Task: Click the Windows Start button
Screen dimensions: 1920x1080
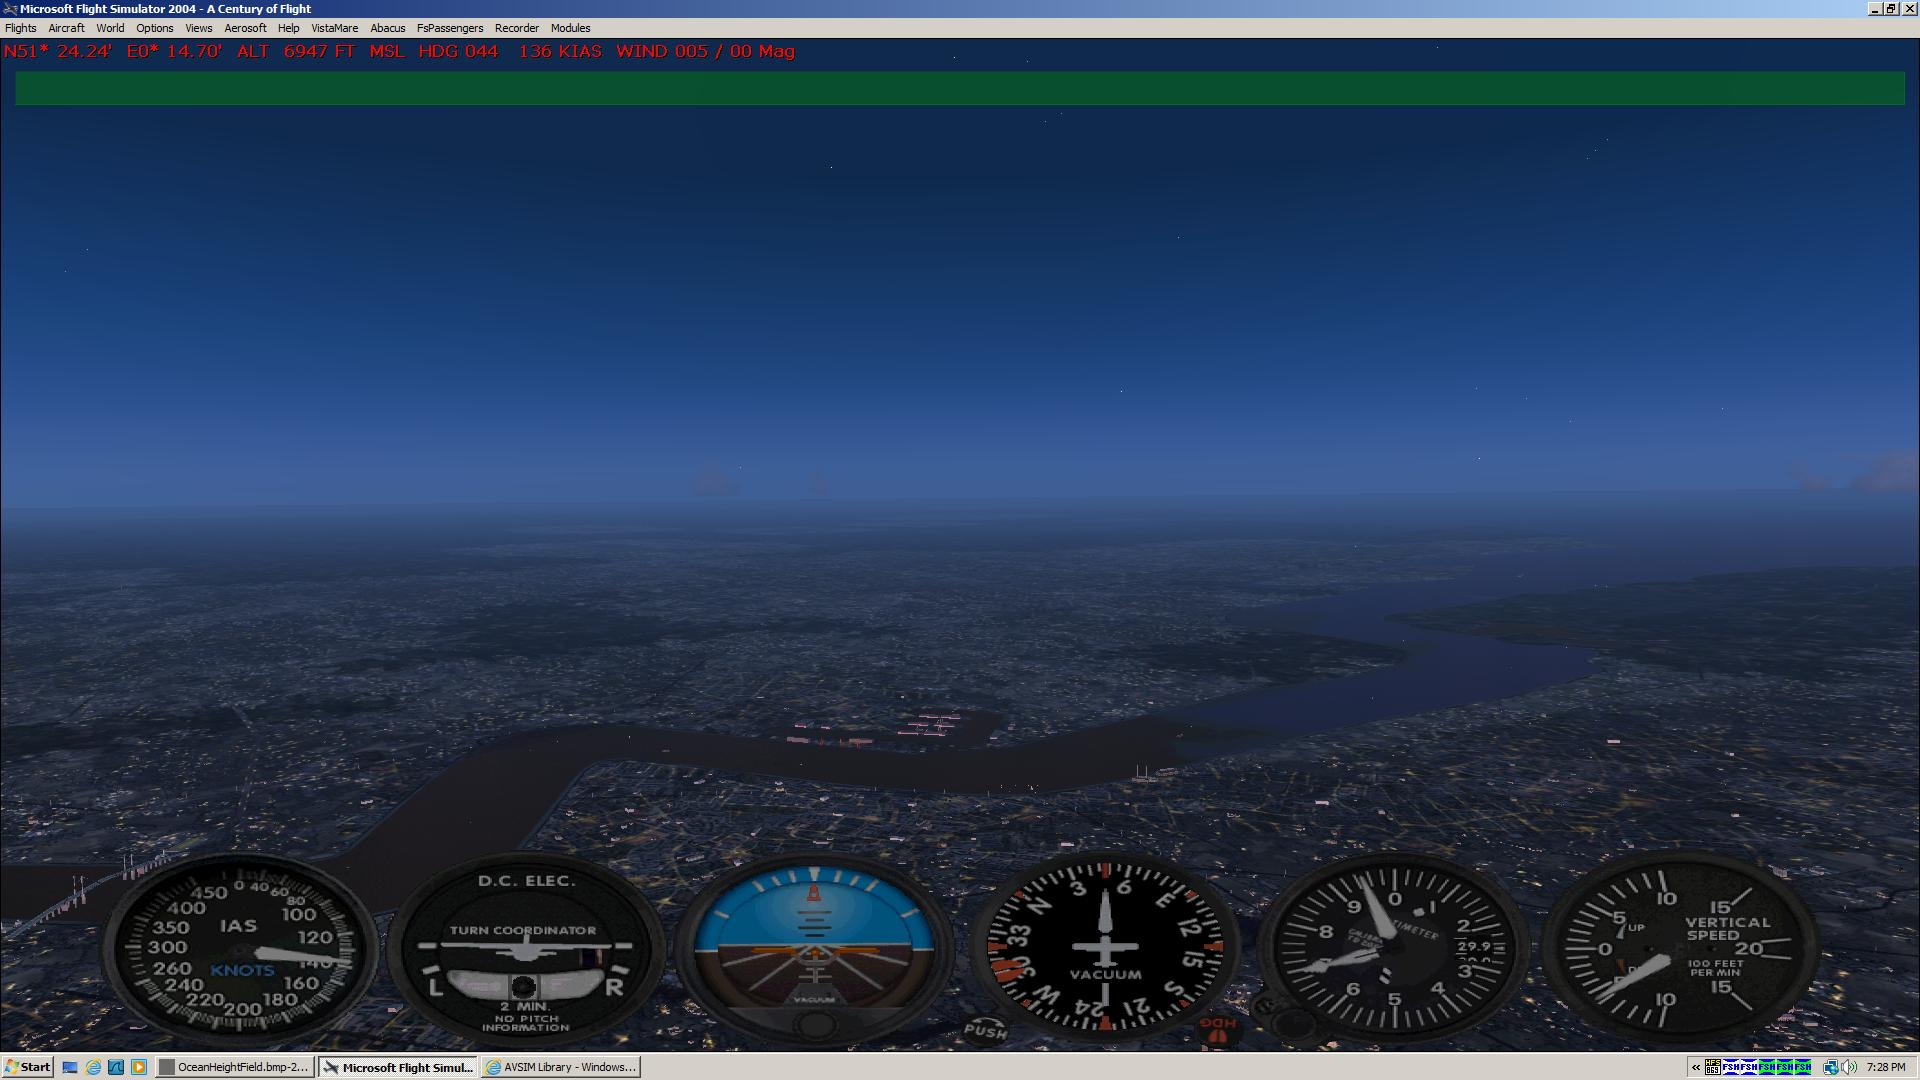Action: pyautogui.click(x=27, y=1067)
